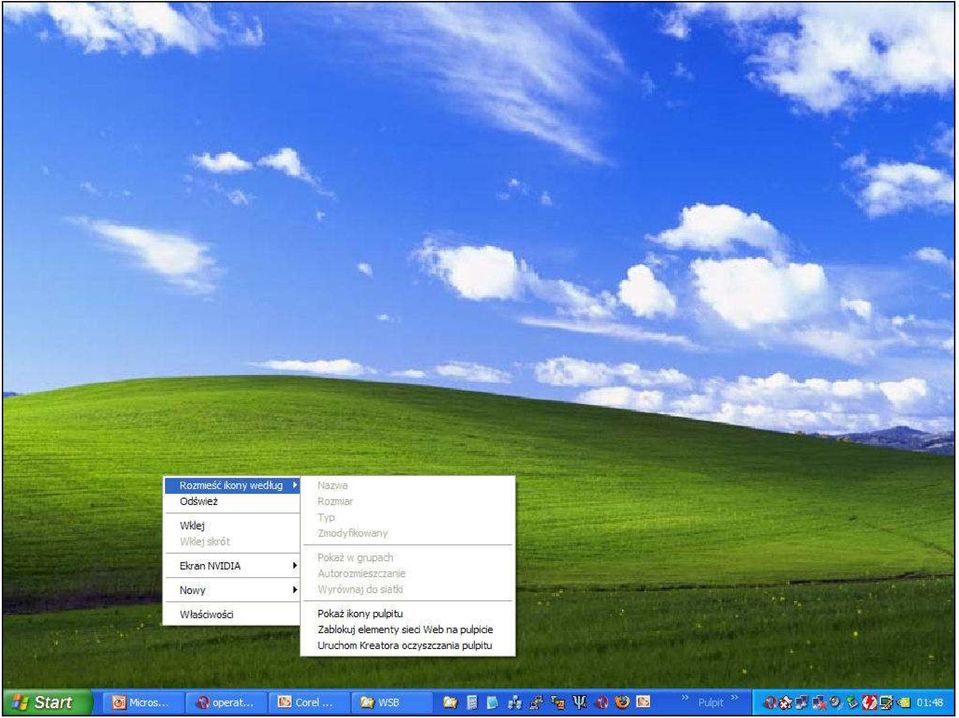
Task: Click the yellow tag tray icon
Action: tap(904, 703)
